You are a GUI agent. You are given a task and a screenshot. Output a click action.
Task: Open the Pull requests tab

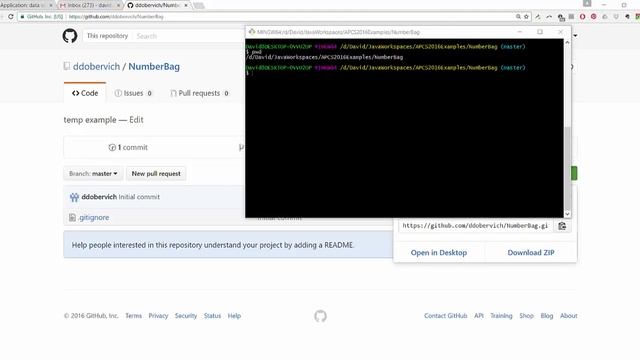[x=200, y=93]
